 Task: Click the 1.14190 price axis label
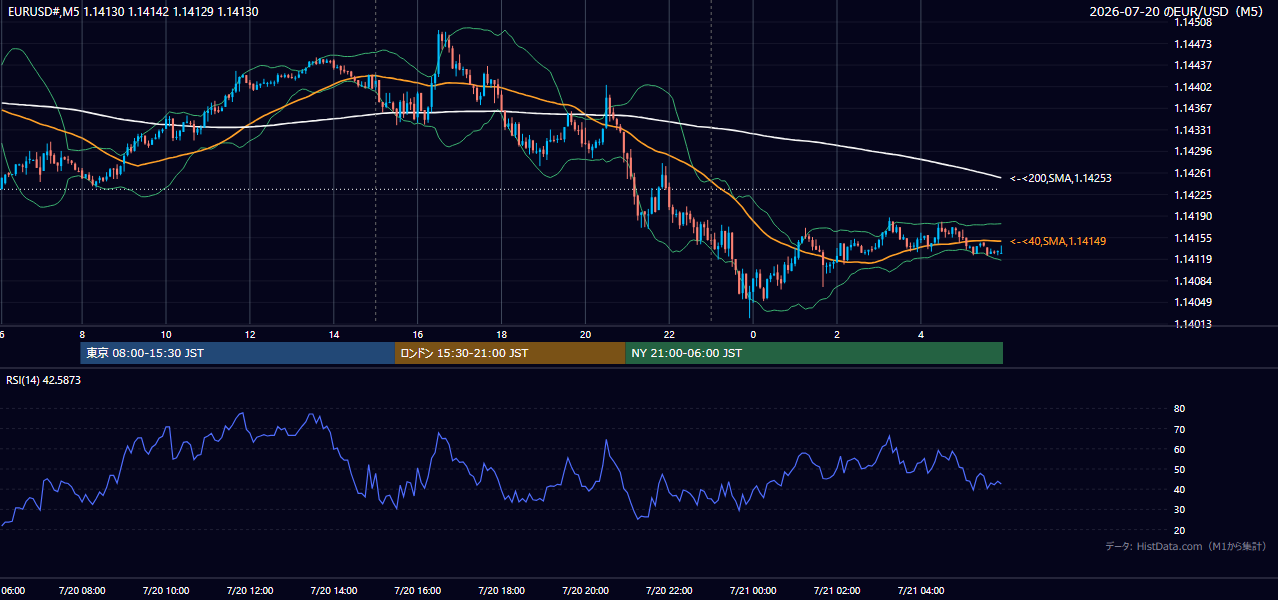[1194, 216]
